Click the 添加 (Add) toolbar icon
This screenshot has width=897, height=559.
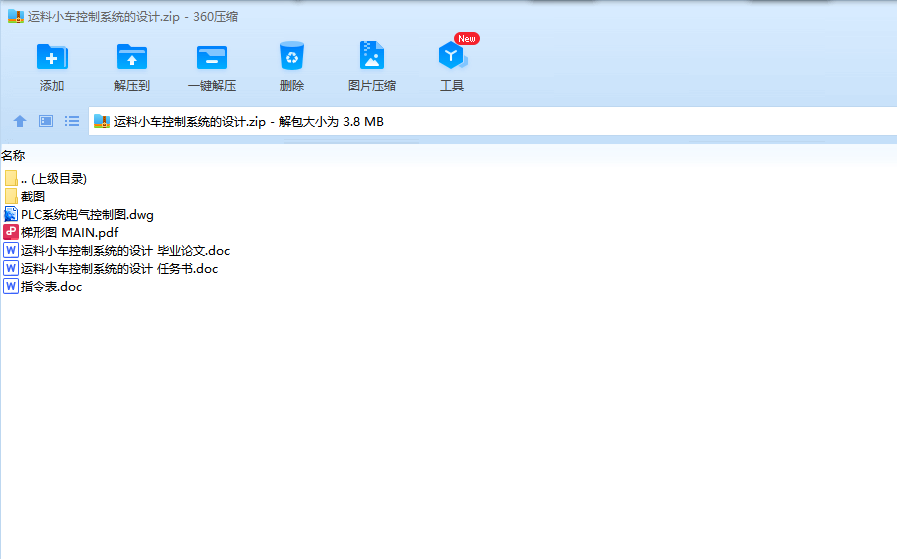[52, 57]
